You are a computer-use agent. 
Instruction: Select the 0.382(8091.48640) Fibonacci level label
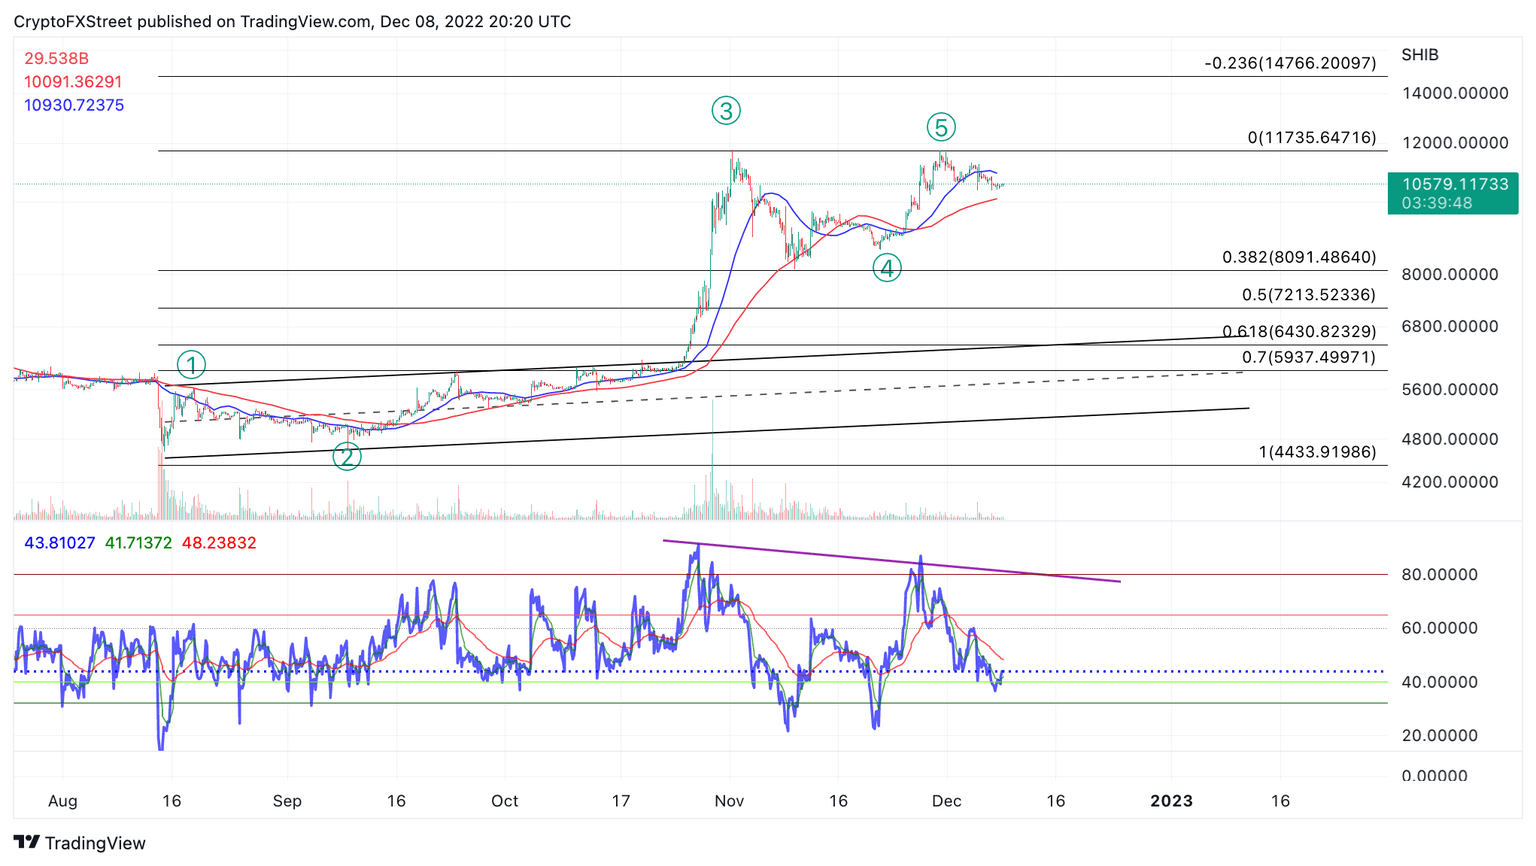1298,258
